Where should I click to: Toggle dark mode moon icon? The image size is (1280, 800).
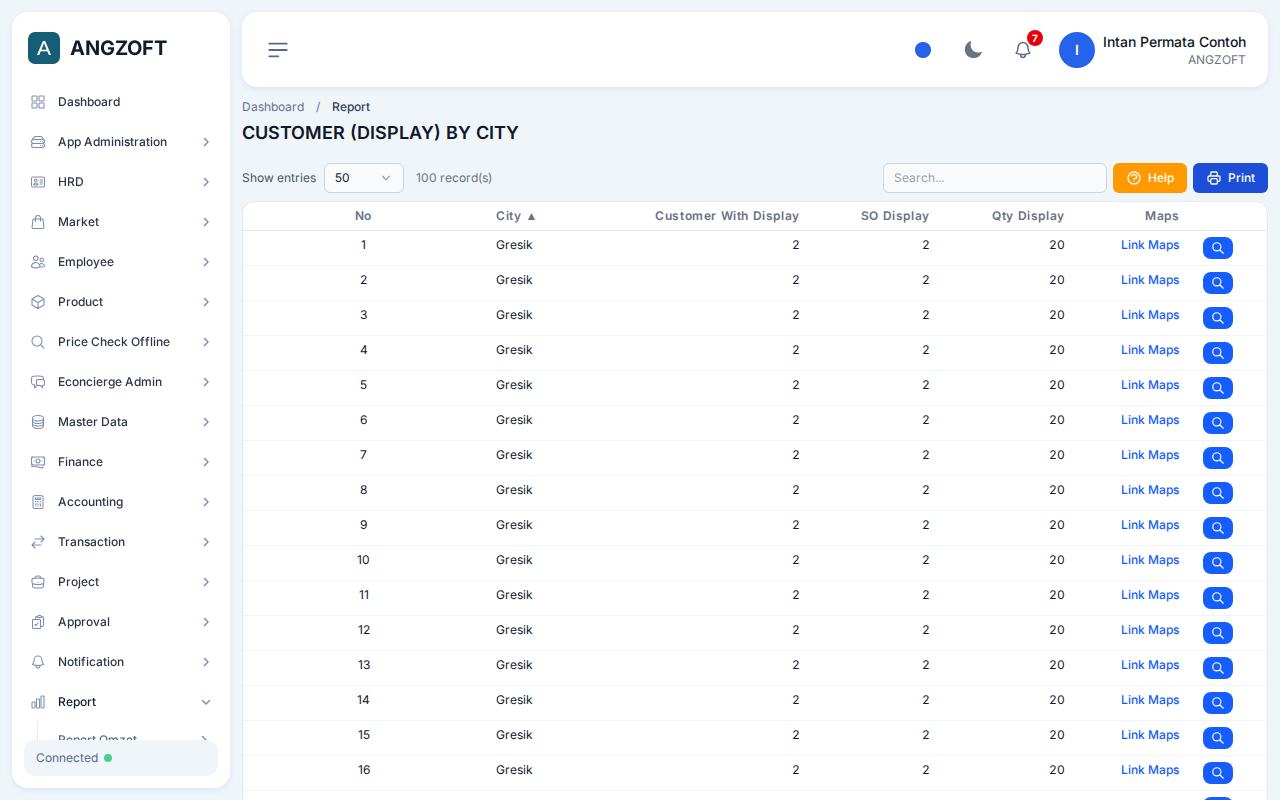tap(973, 50)
